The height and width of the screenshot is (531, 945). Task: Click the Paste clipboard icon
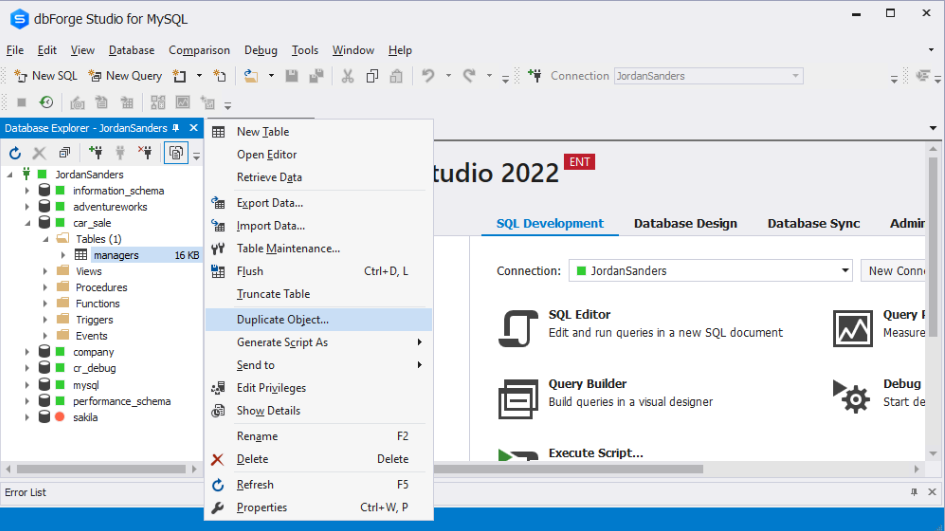tap(396, 76)
